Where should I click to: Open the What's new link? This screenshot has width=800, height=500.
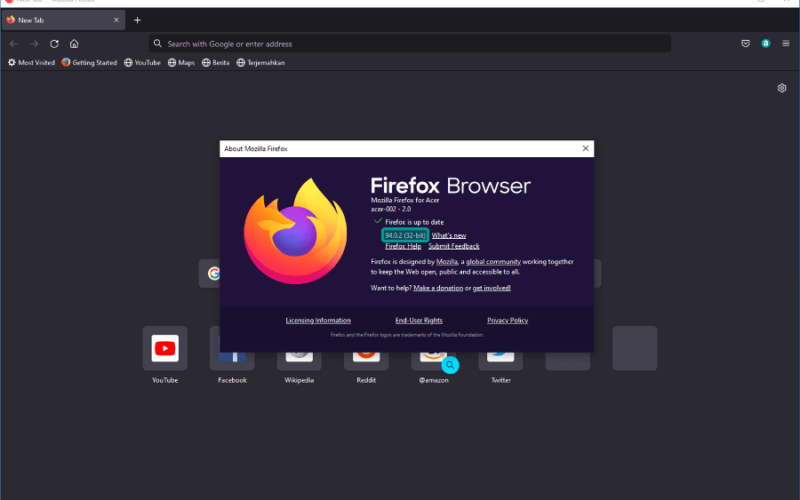448,235
